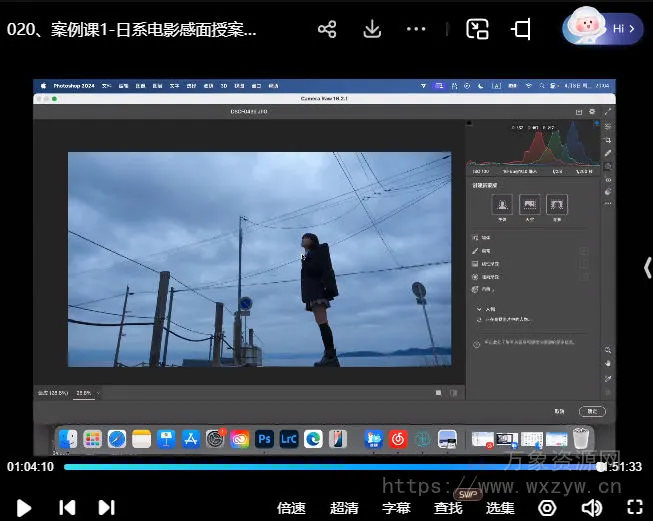Open the 倍速 playback speed menu

point(291,507)
